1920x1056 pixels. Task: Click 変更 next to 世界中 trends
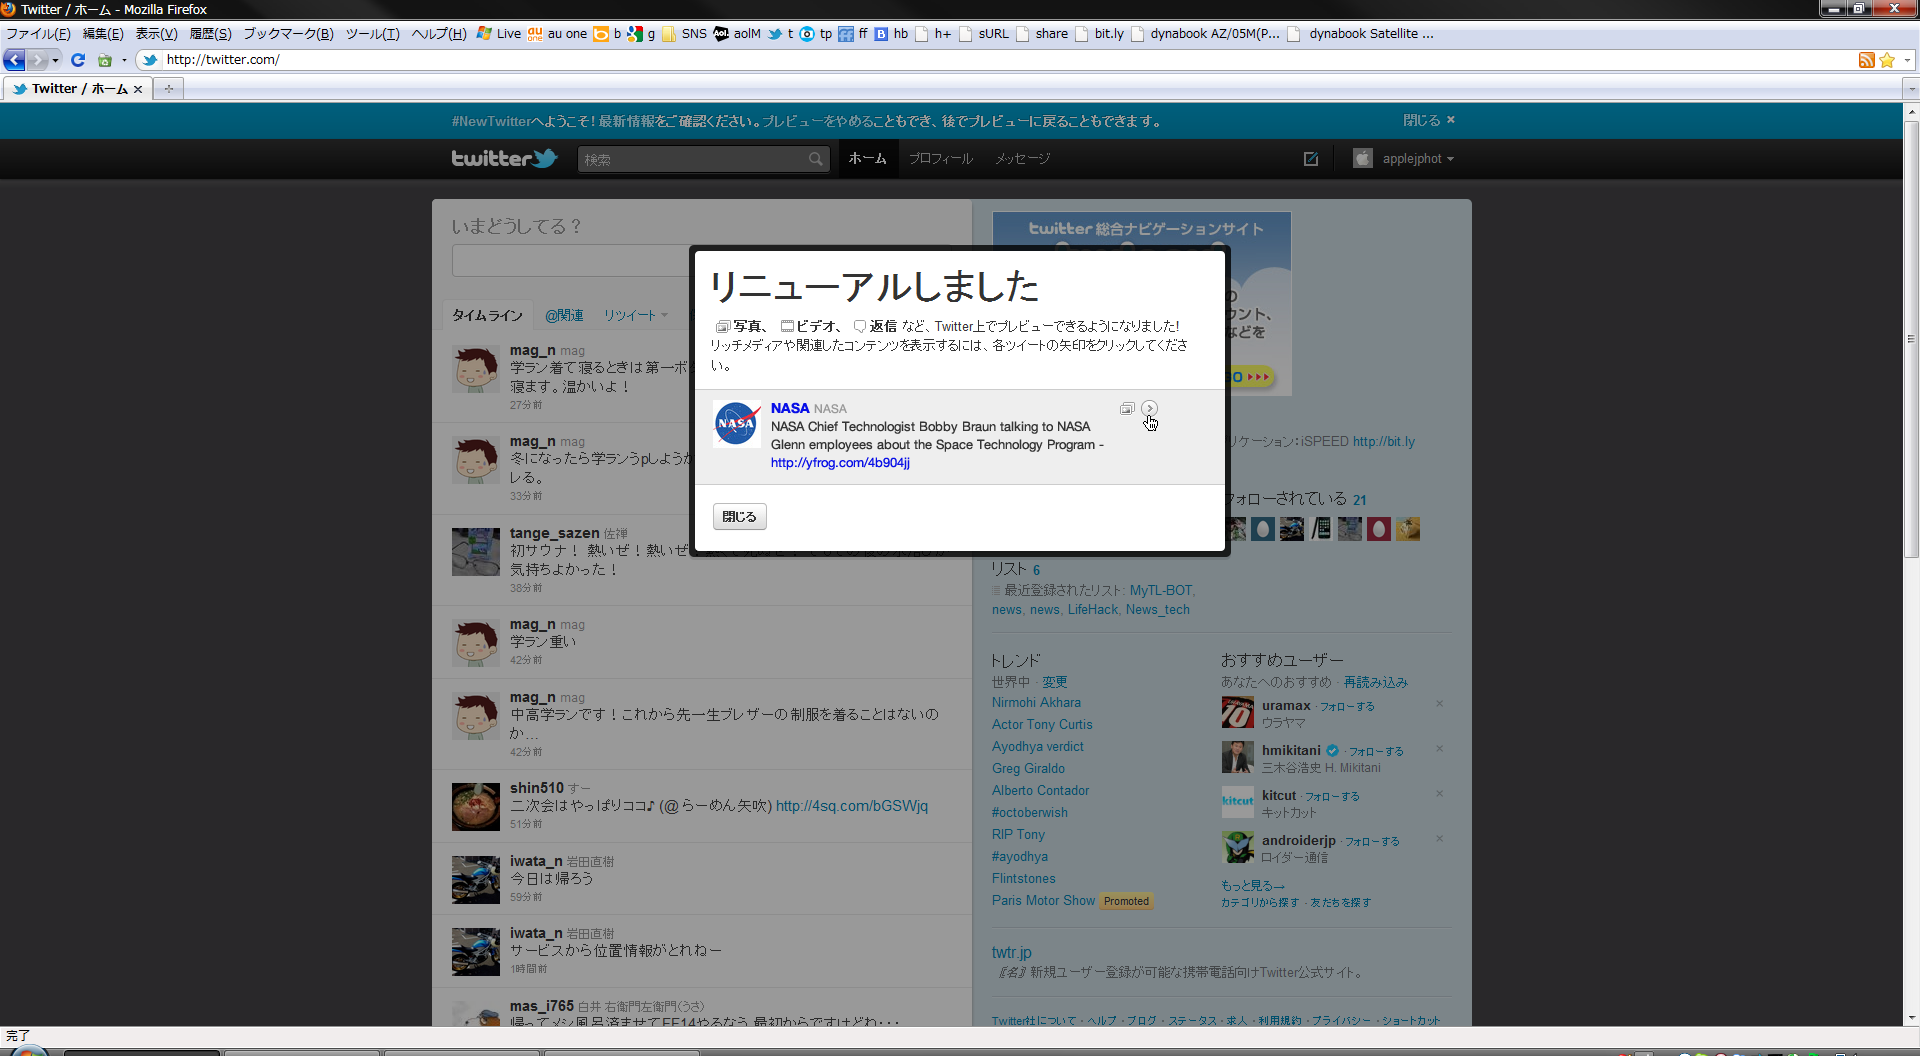tap(1055, 682)
